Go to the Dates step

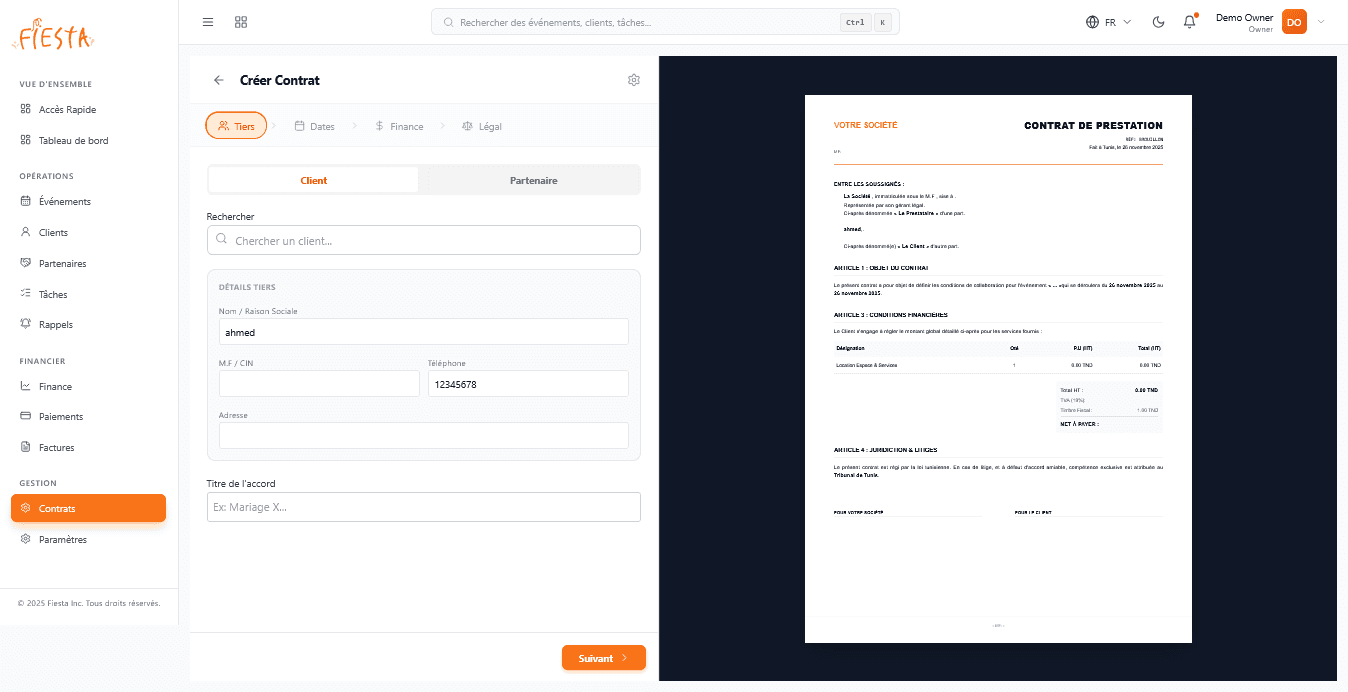click(314, 126)
